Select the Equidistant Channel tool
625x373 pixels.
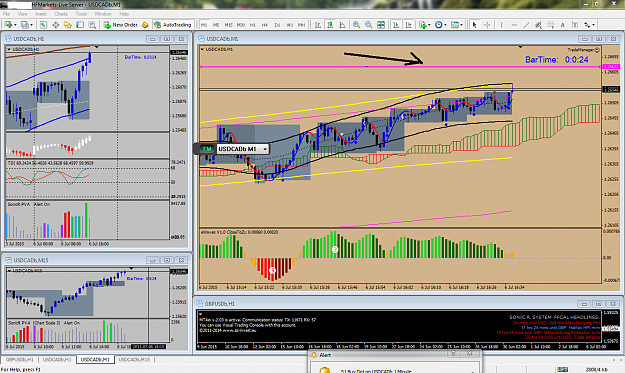coord(539,25)
